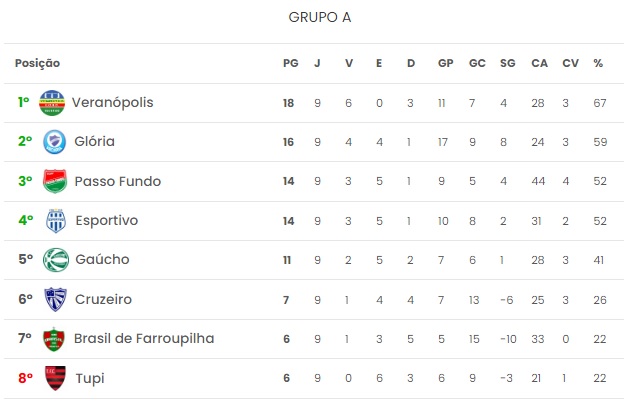Click the Cruzeiro team crest

click(x=55, y=299)
